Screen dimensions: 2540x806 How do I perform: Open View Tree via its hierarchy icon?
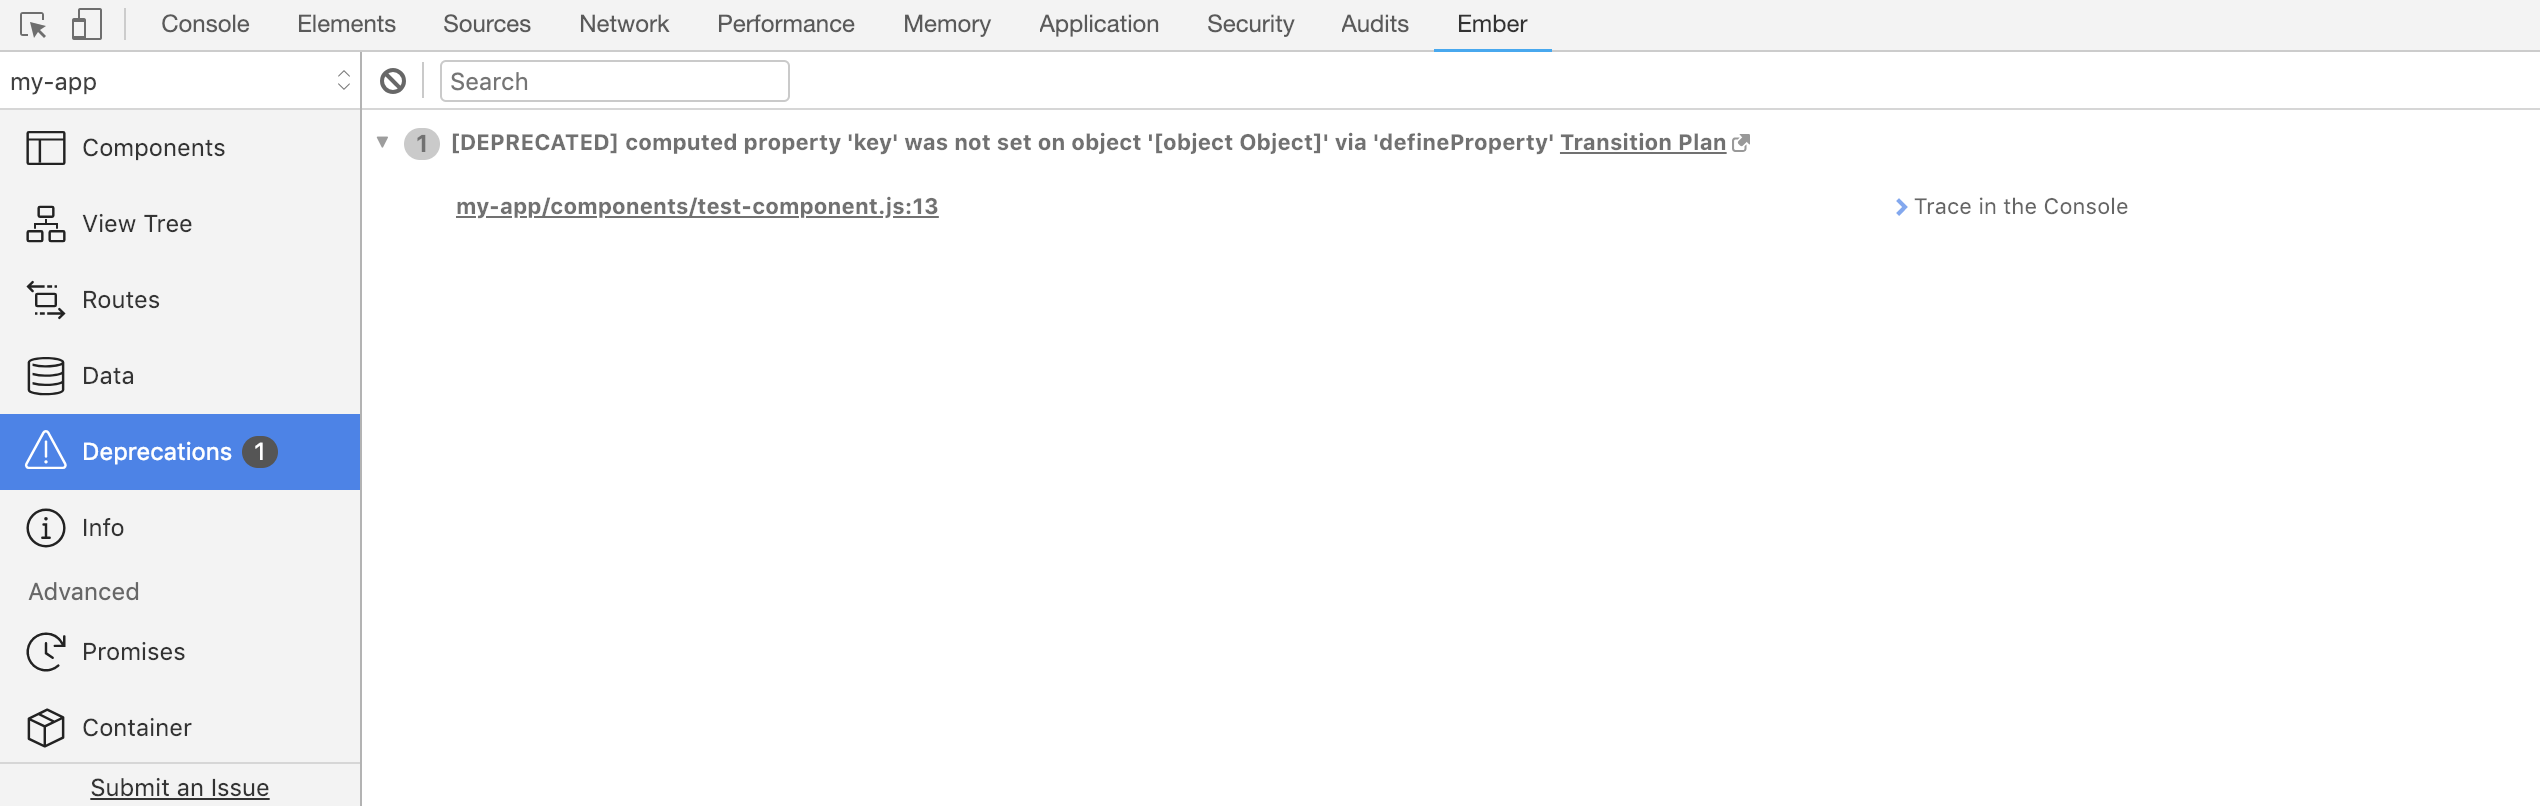click(46, 224)
